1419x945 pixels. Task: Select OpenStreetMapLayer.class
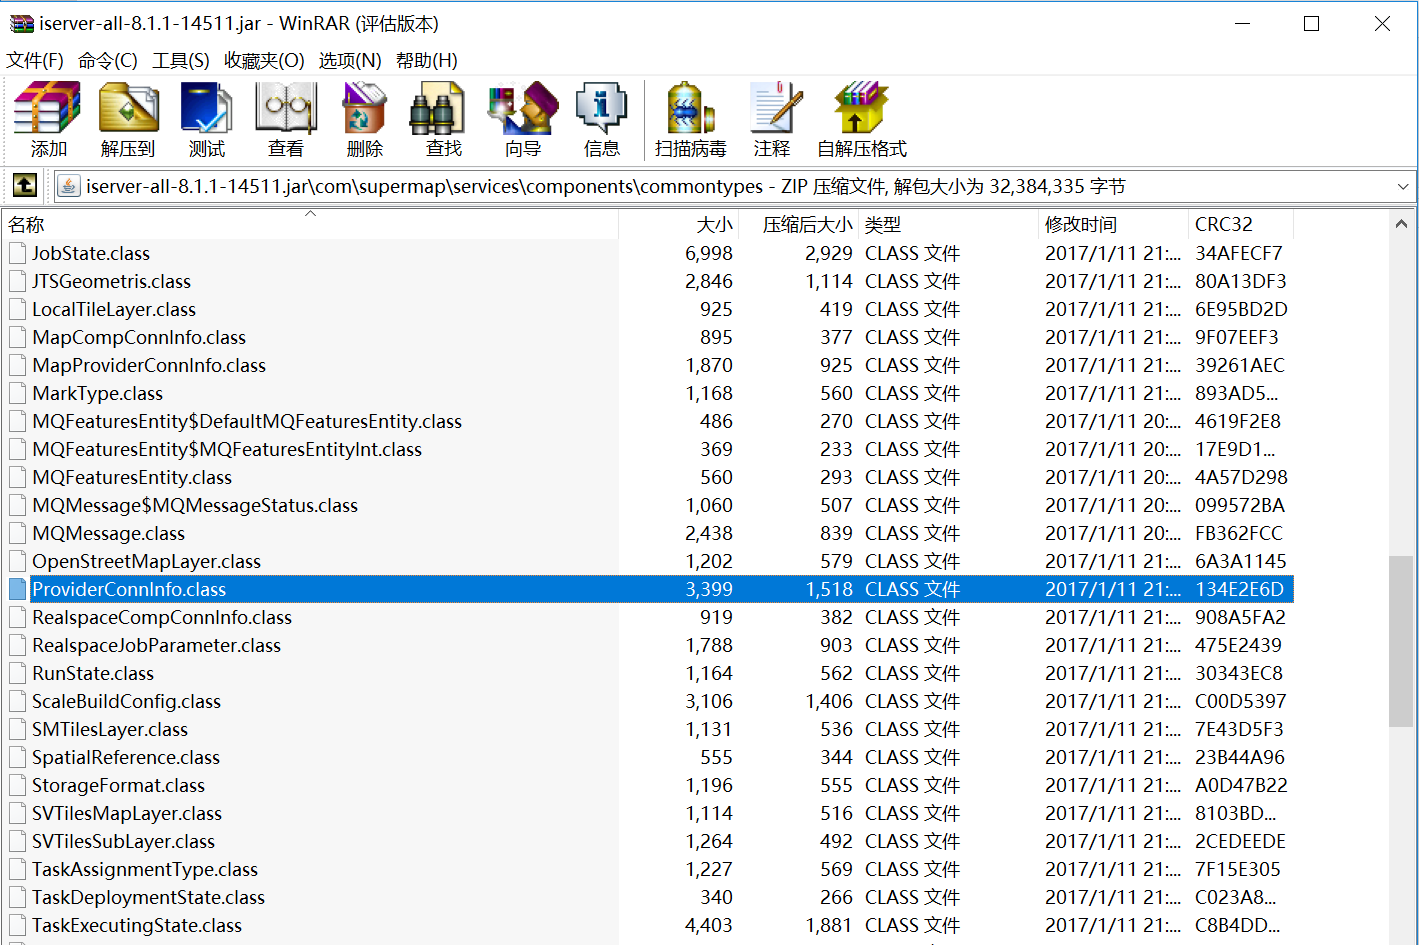click(146, 561)
